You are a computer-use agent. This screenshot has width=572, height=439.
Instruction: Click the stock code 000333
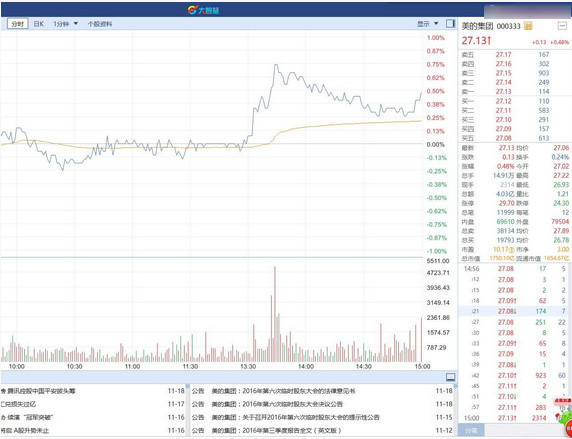click(509, 26)
